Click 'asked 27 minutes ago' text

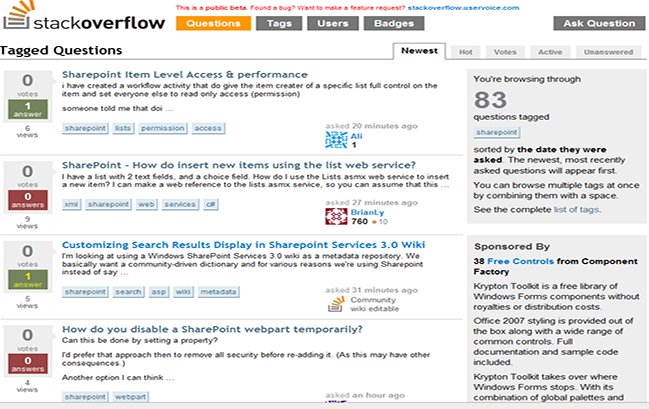coord(371,202)
